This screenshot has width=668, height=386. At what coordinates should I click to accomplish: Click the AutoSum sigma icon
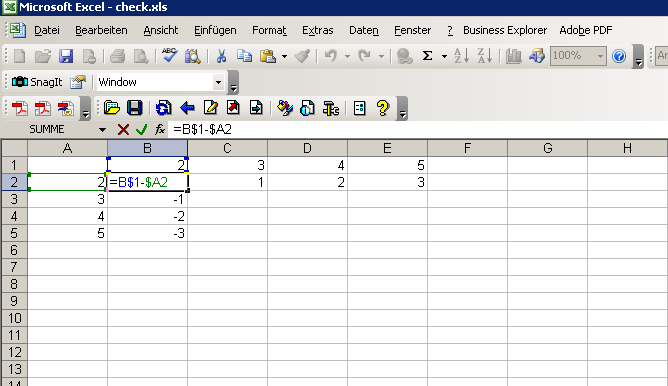coord(427,56)
